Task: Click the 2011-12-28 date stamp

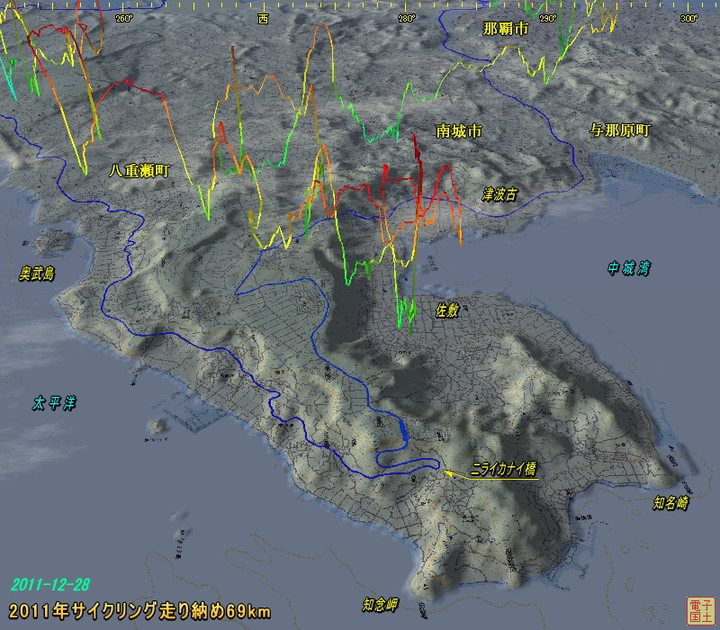Action: click(x=48, y=584)
